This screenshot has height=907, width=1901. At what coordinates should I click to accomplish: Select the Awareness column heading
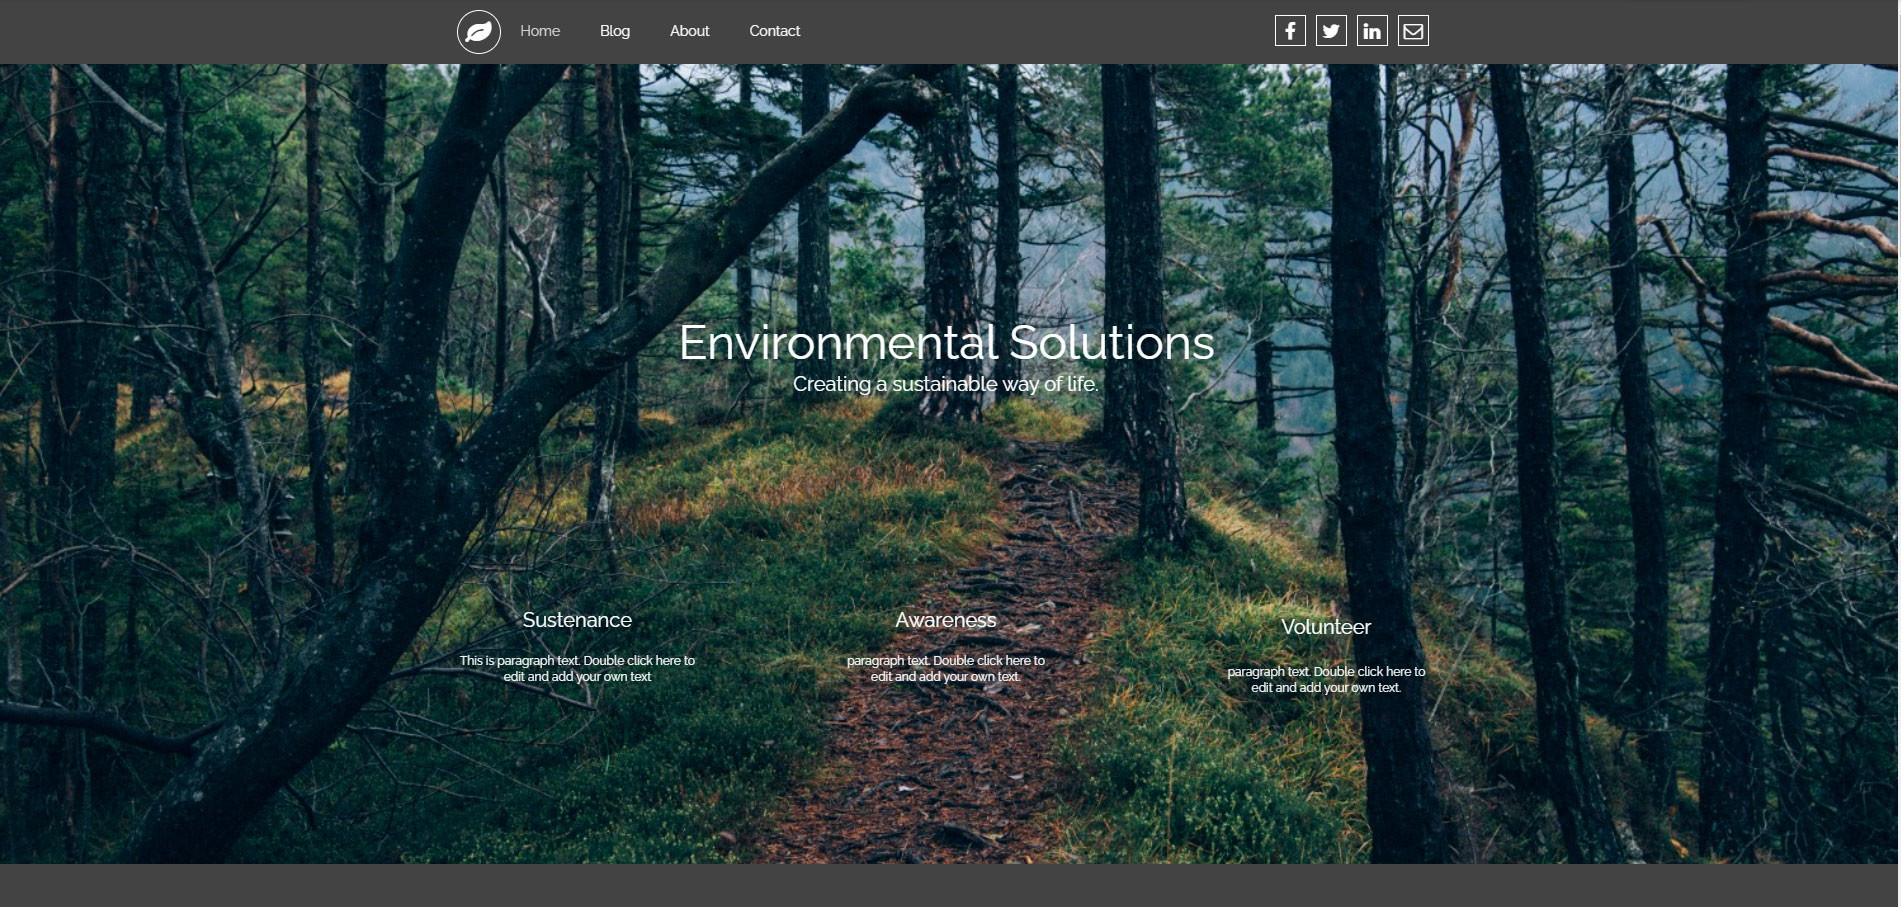(x=945, y=620)
